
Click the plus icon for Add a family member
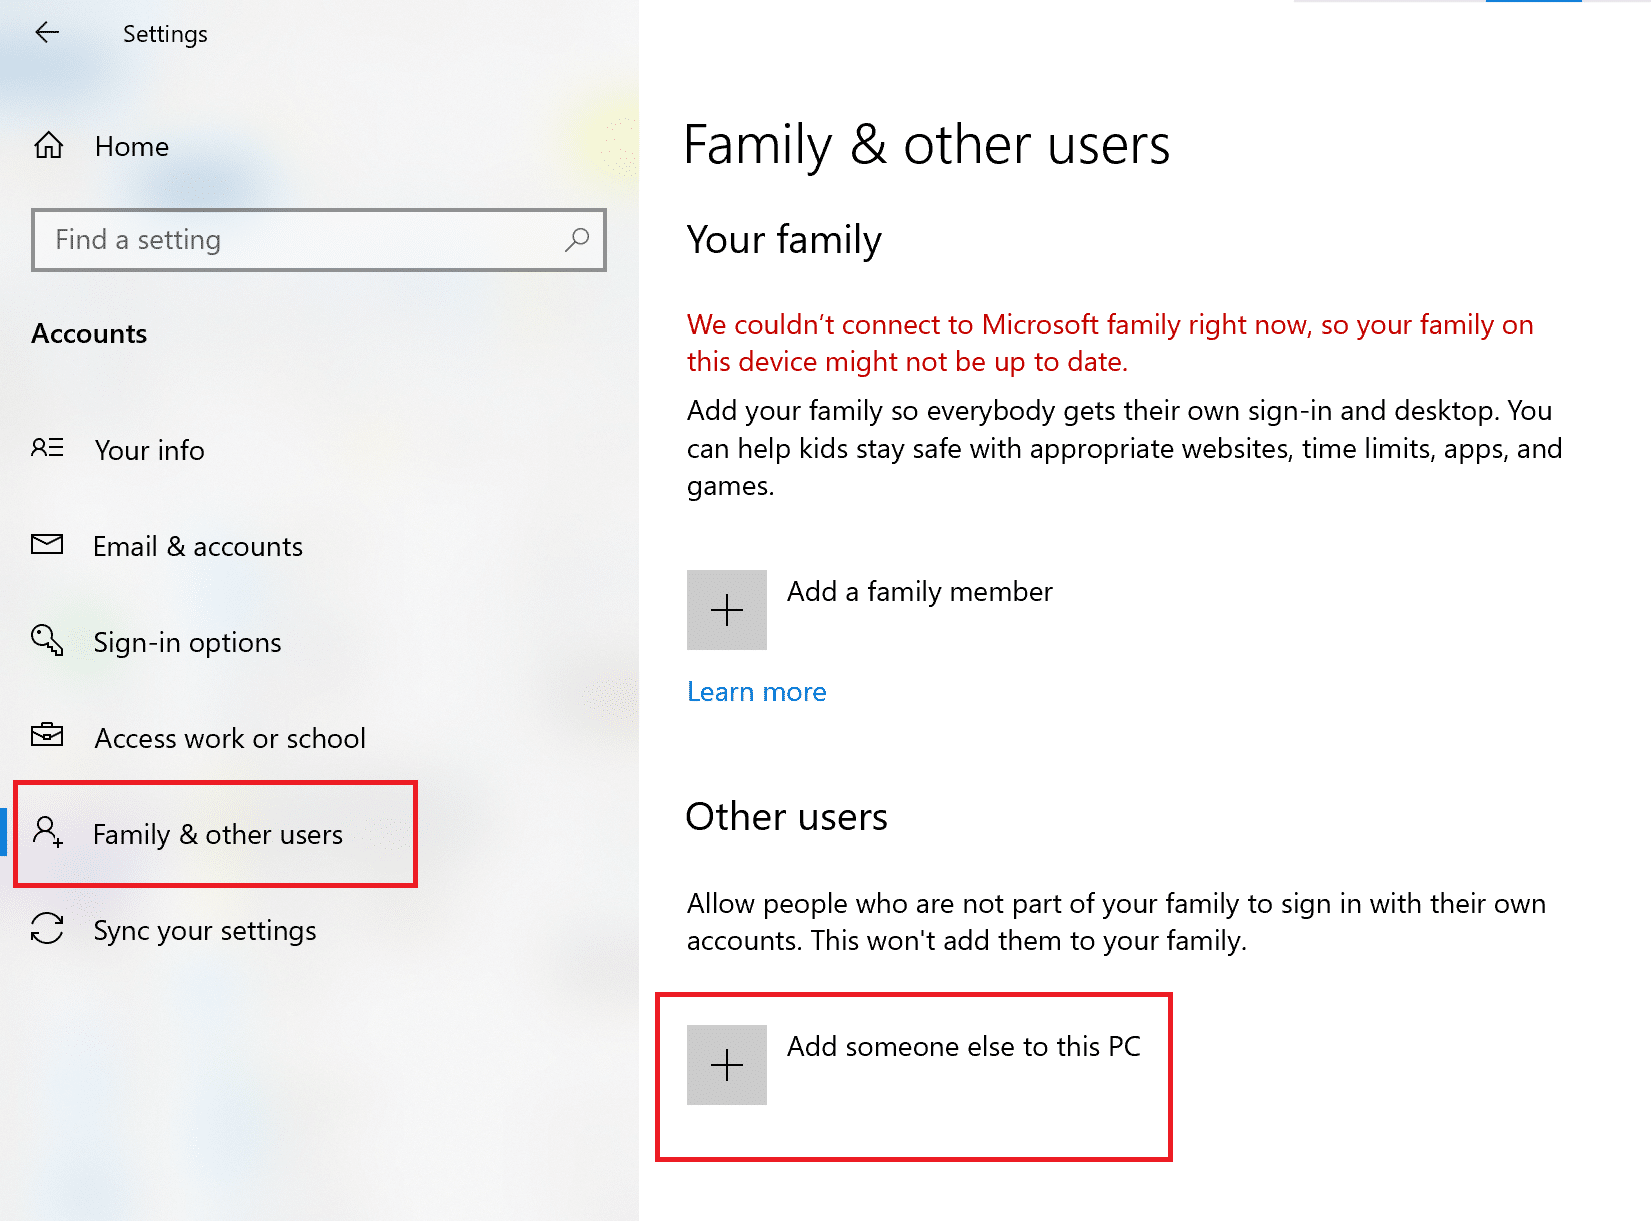[x=726, y=610]
